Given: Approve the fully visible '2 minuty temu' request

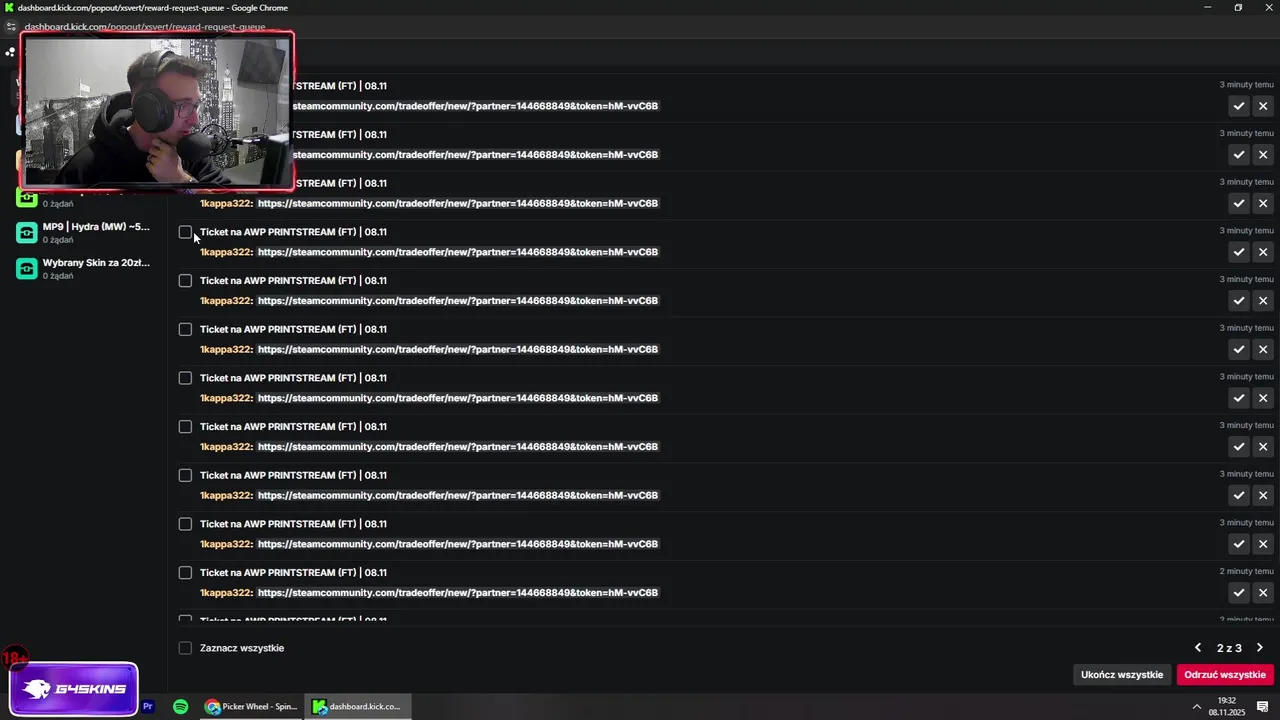Looking at the screenshot, I should tap(1239, 593).
